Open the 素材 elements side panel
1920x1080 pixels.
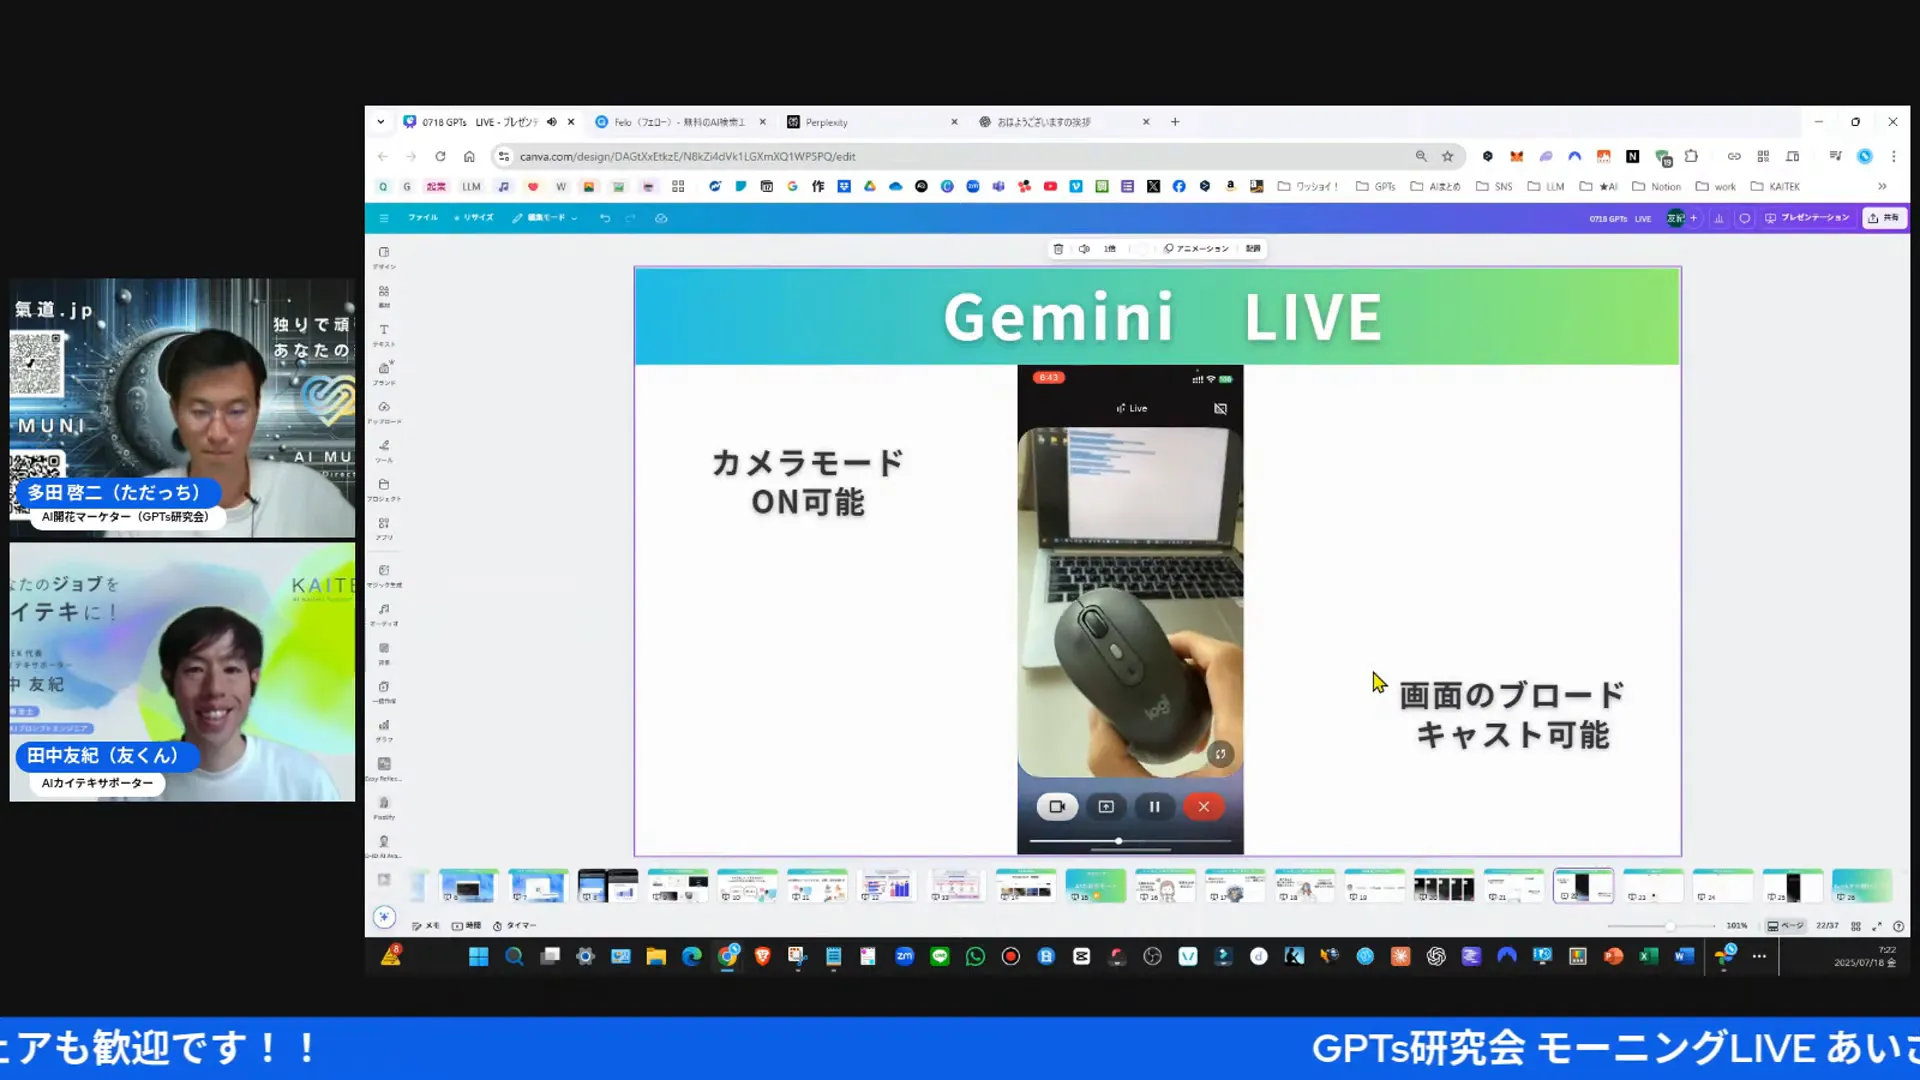384,296
